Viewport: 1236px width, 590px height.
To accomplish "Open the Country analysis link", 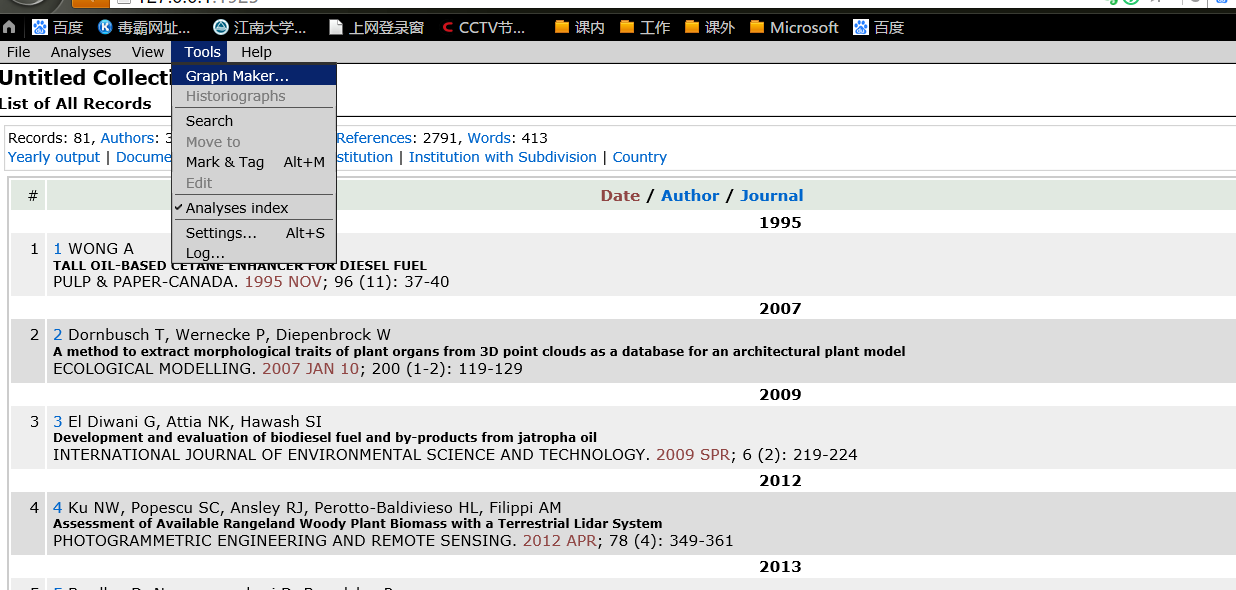I will click(639, 157).
